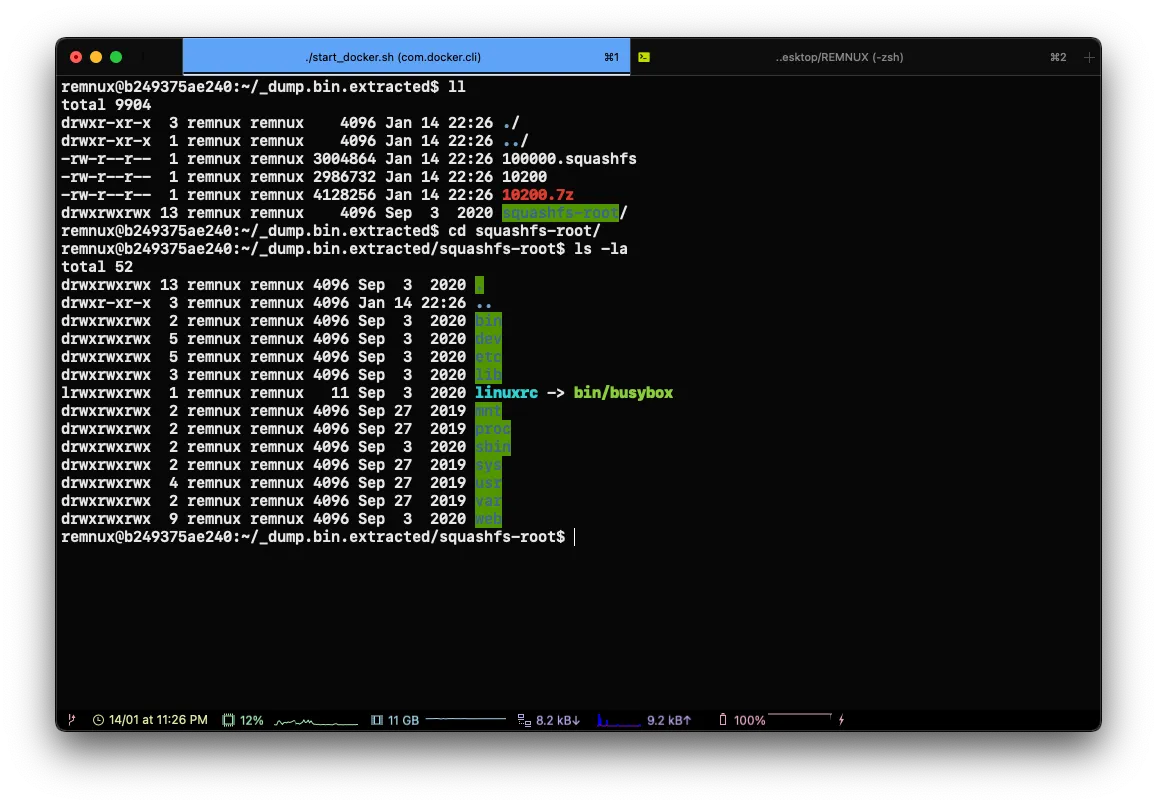
Task: Click the clock icon in status bar
Action: click(98, 720)
